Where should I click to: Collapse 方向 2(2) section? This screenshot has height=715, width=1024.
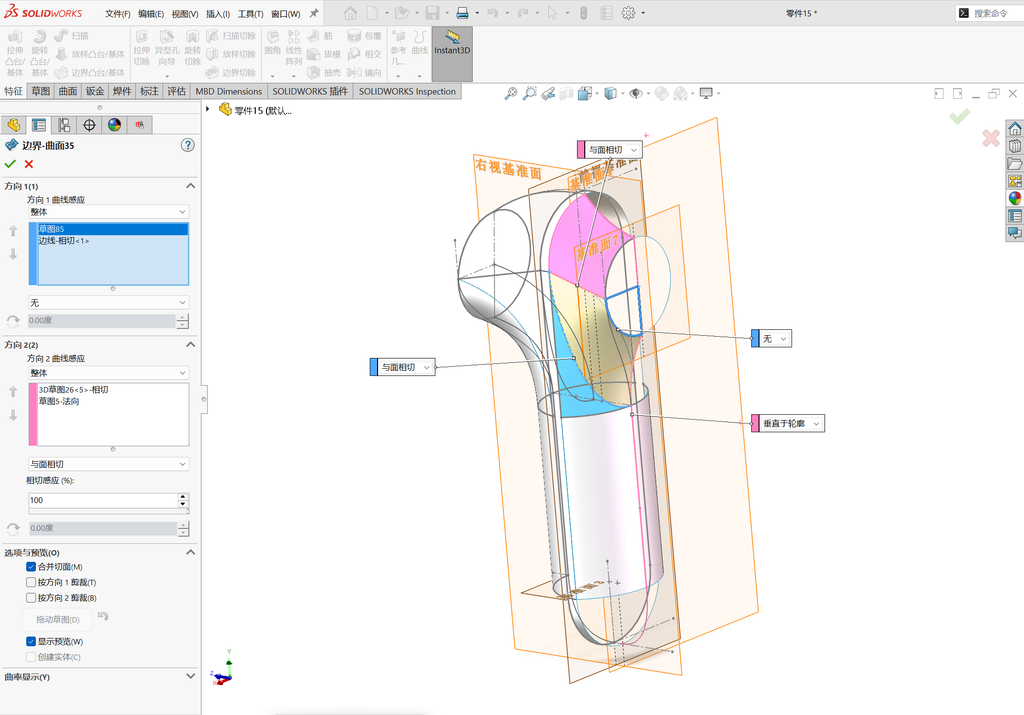click(x=191, y=344)
